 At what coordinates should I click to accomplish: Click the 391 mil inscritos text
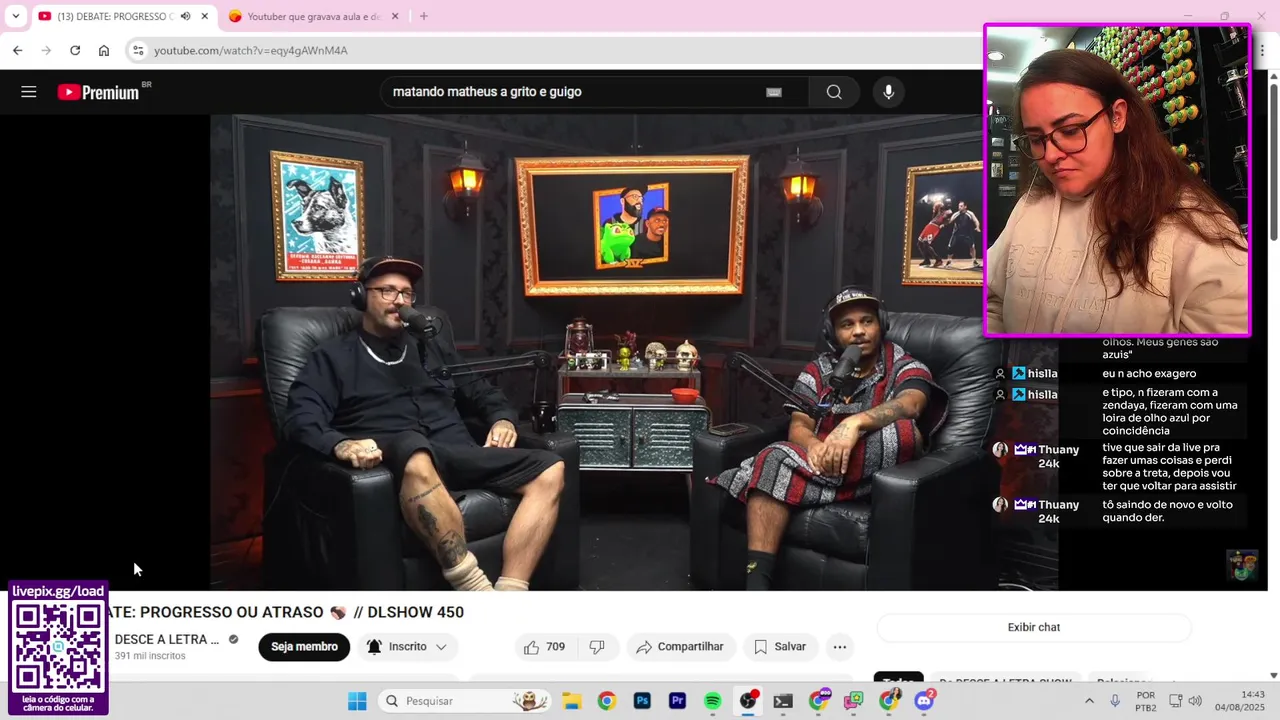point(150,656)
